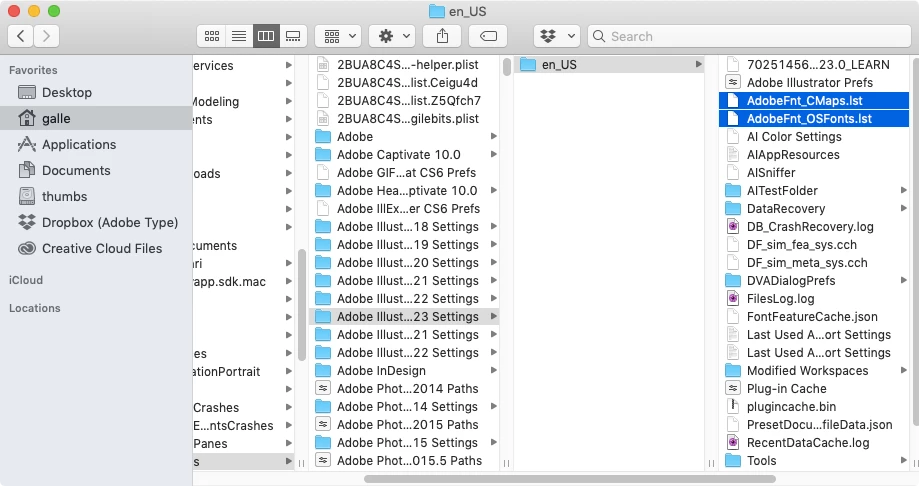Select FontFeatureCache.json file
919x486 pixels.
(x=814, y=317)
